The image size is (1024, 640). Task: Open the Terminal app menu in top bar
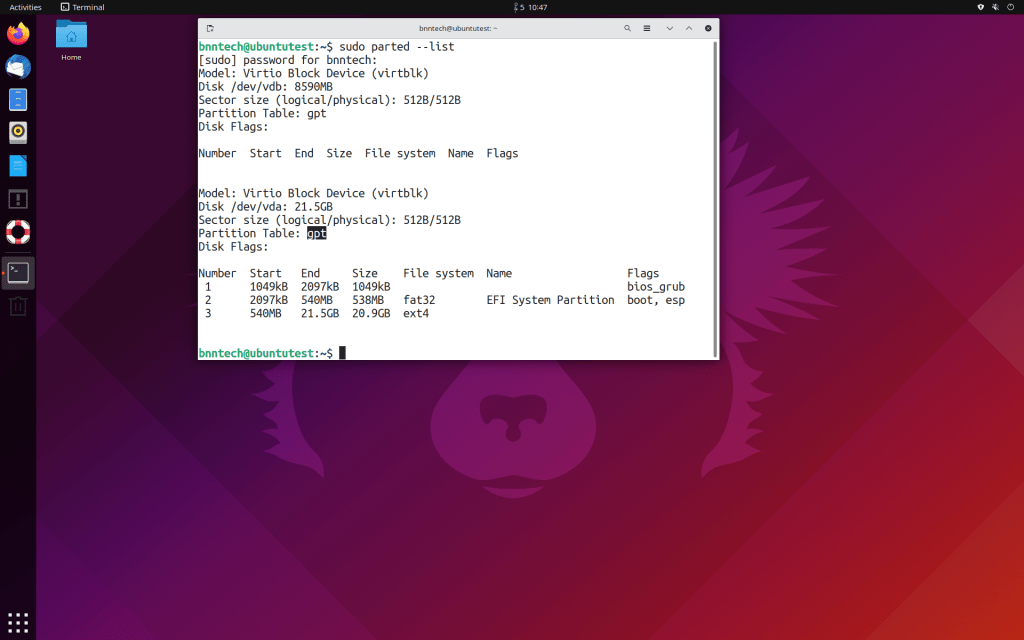[82, 7]
